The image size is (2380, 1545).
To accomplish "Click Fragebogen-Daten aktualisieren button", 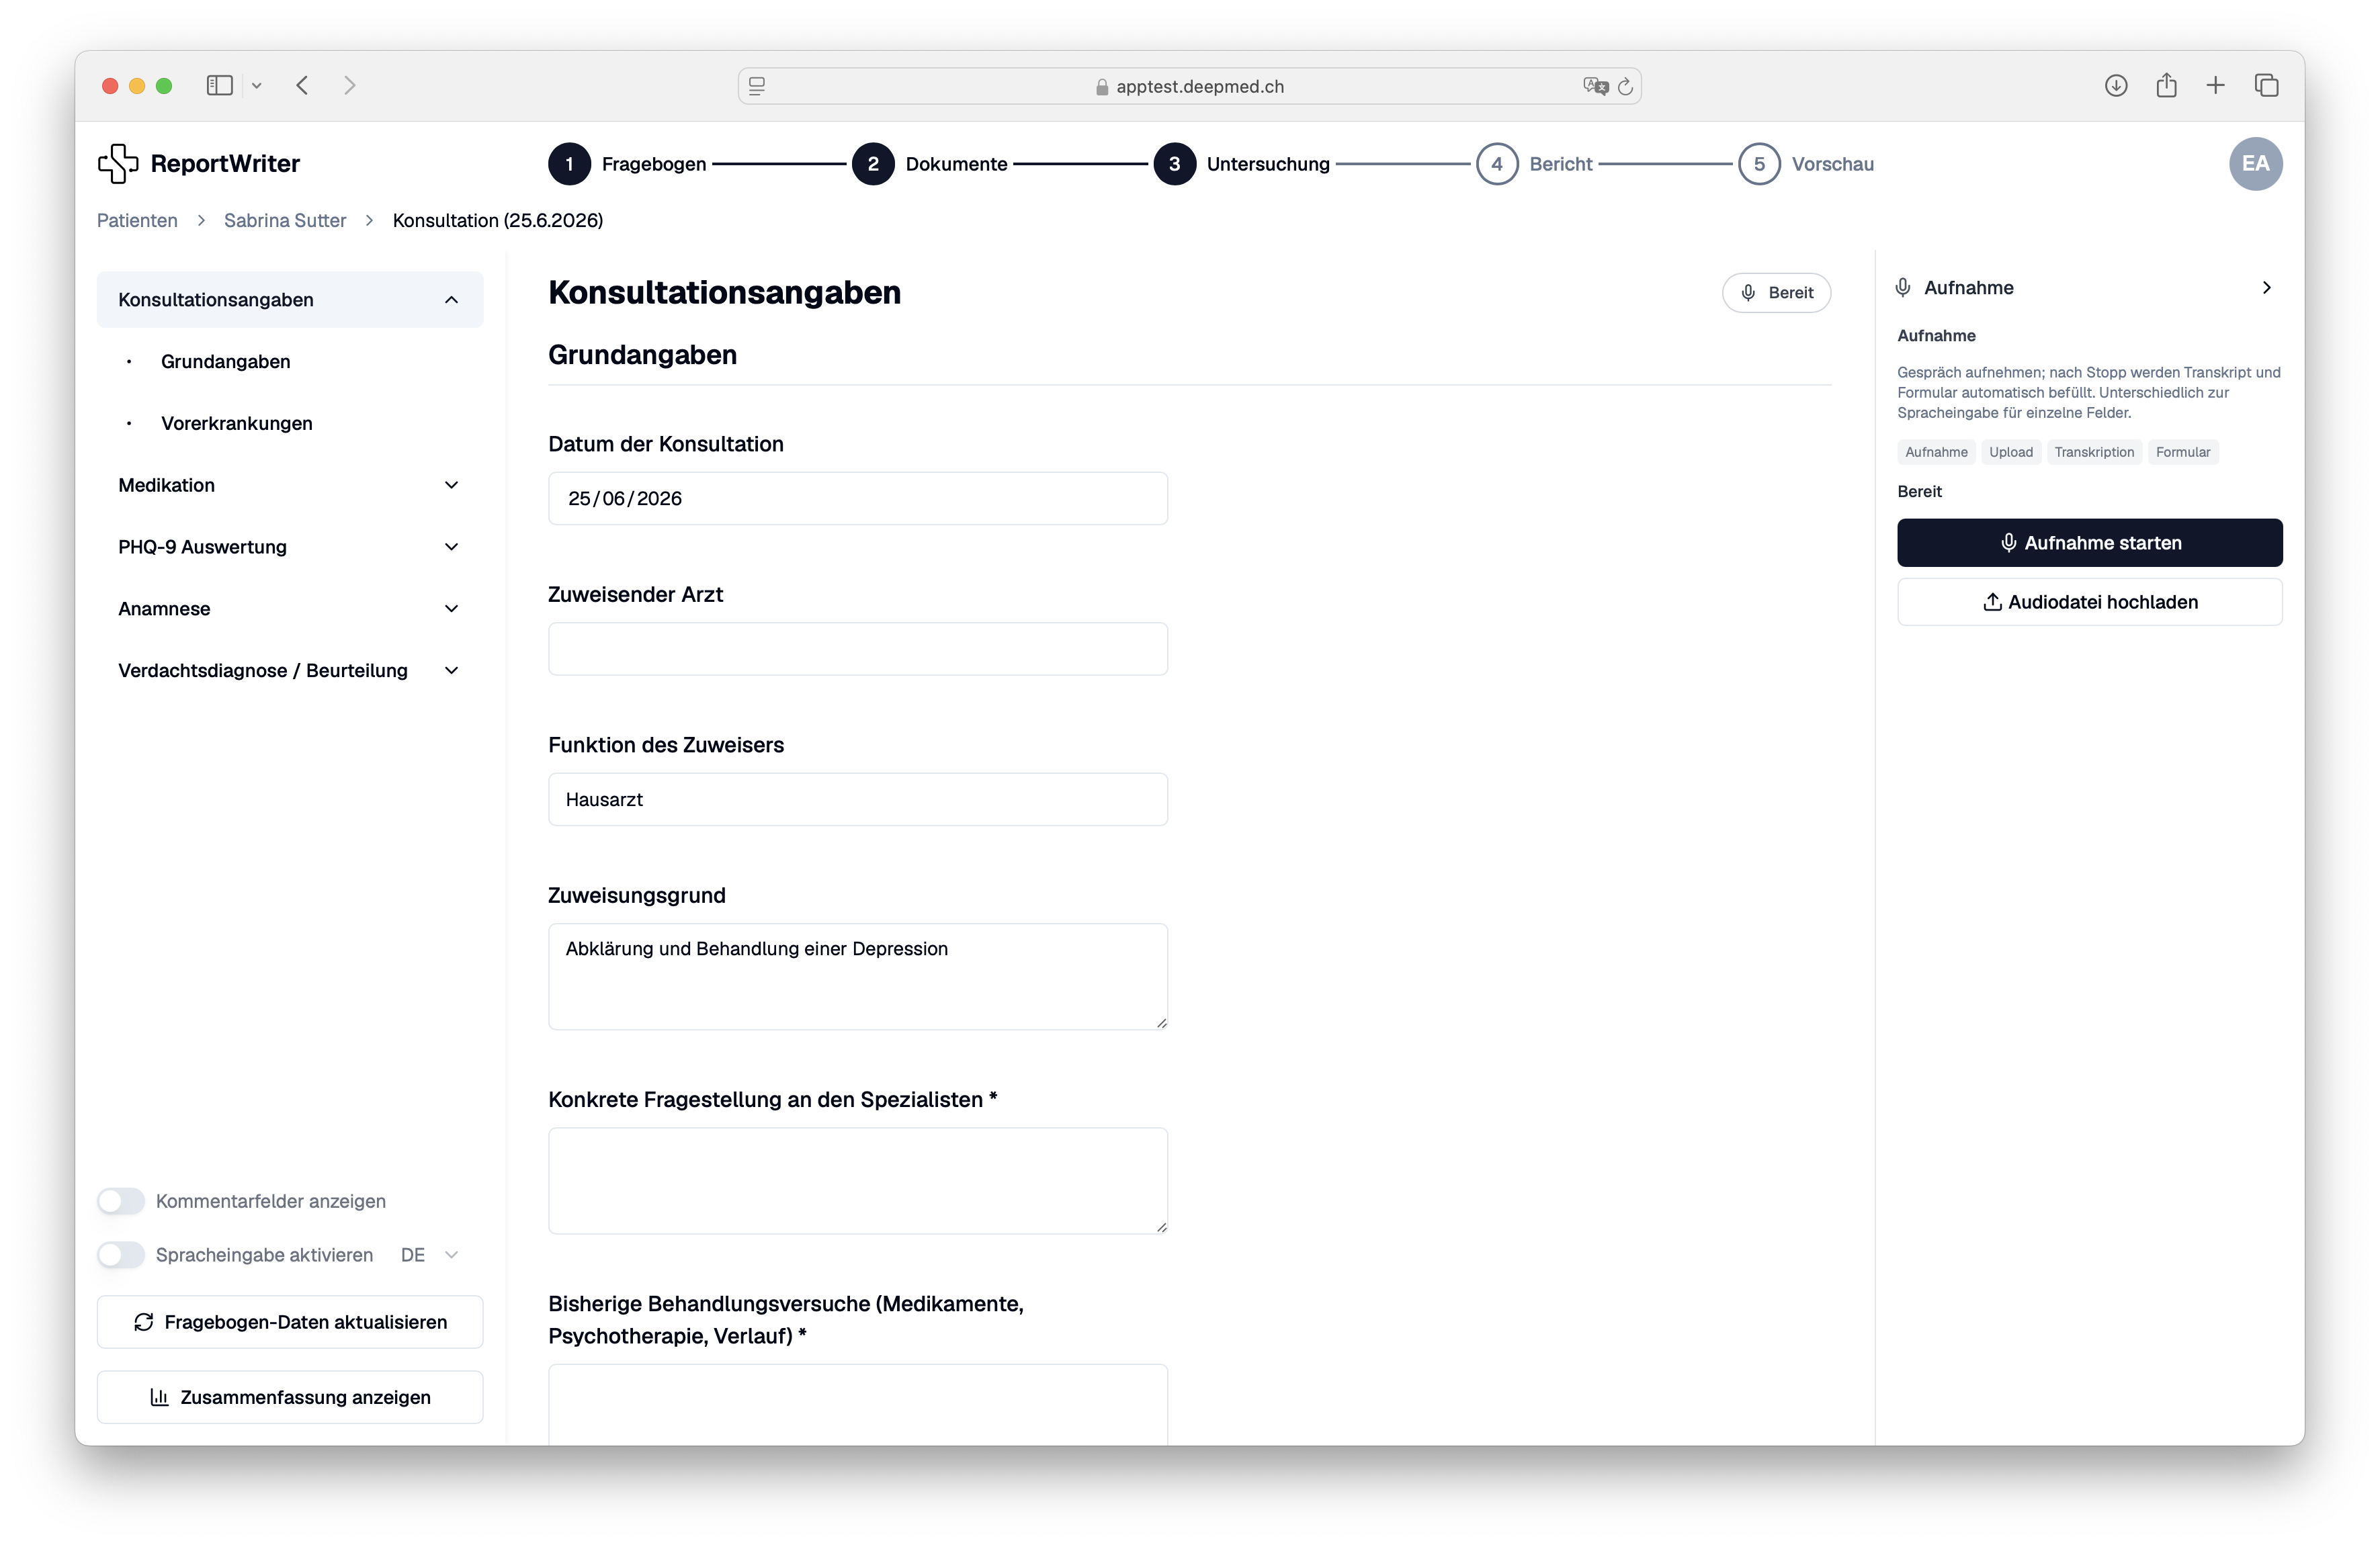I will [x=290, y=1322].
